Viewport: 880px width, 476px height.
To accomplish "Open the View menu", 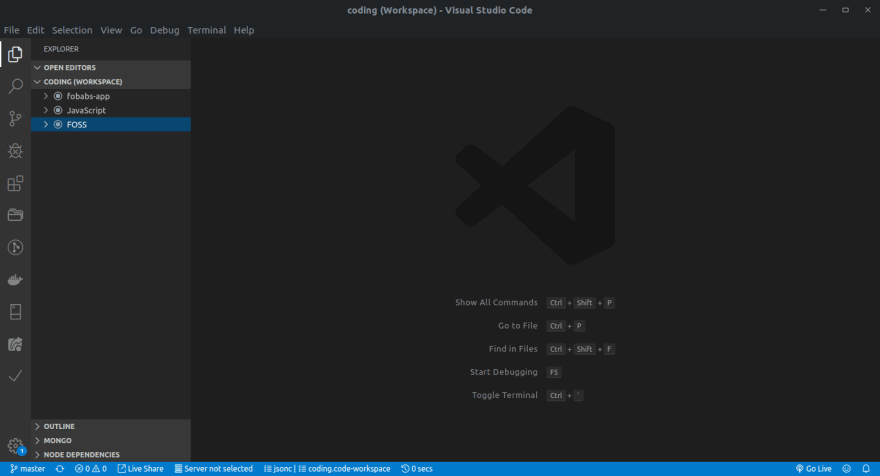I will point(111,30).
